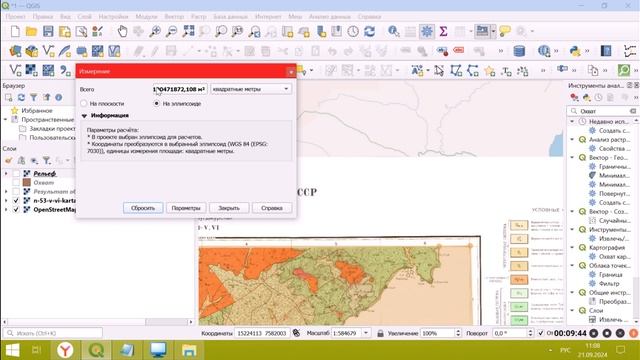Click the New GeoPackage Layer icon
Viewport: 640px width, 360px height.
31,51
